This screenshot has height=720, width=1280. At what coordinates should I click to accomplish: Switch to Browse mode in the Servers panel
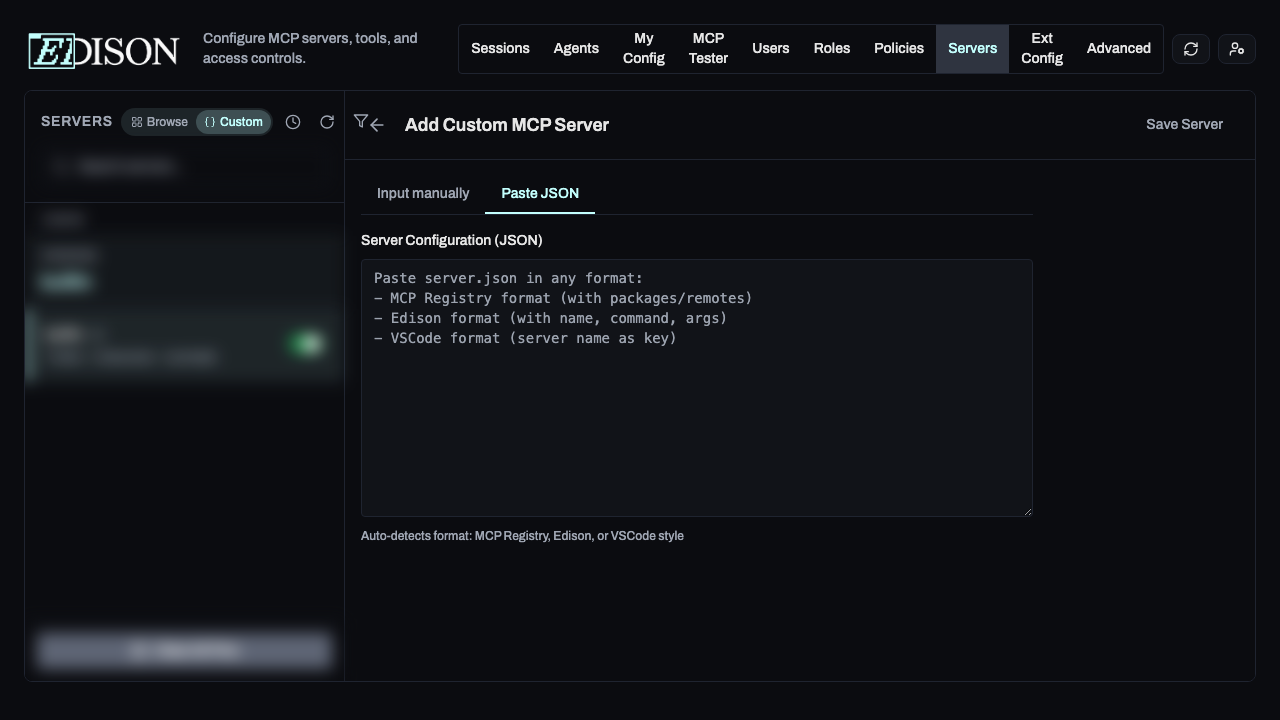point(159,121)
